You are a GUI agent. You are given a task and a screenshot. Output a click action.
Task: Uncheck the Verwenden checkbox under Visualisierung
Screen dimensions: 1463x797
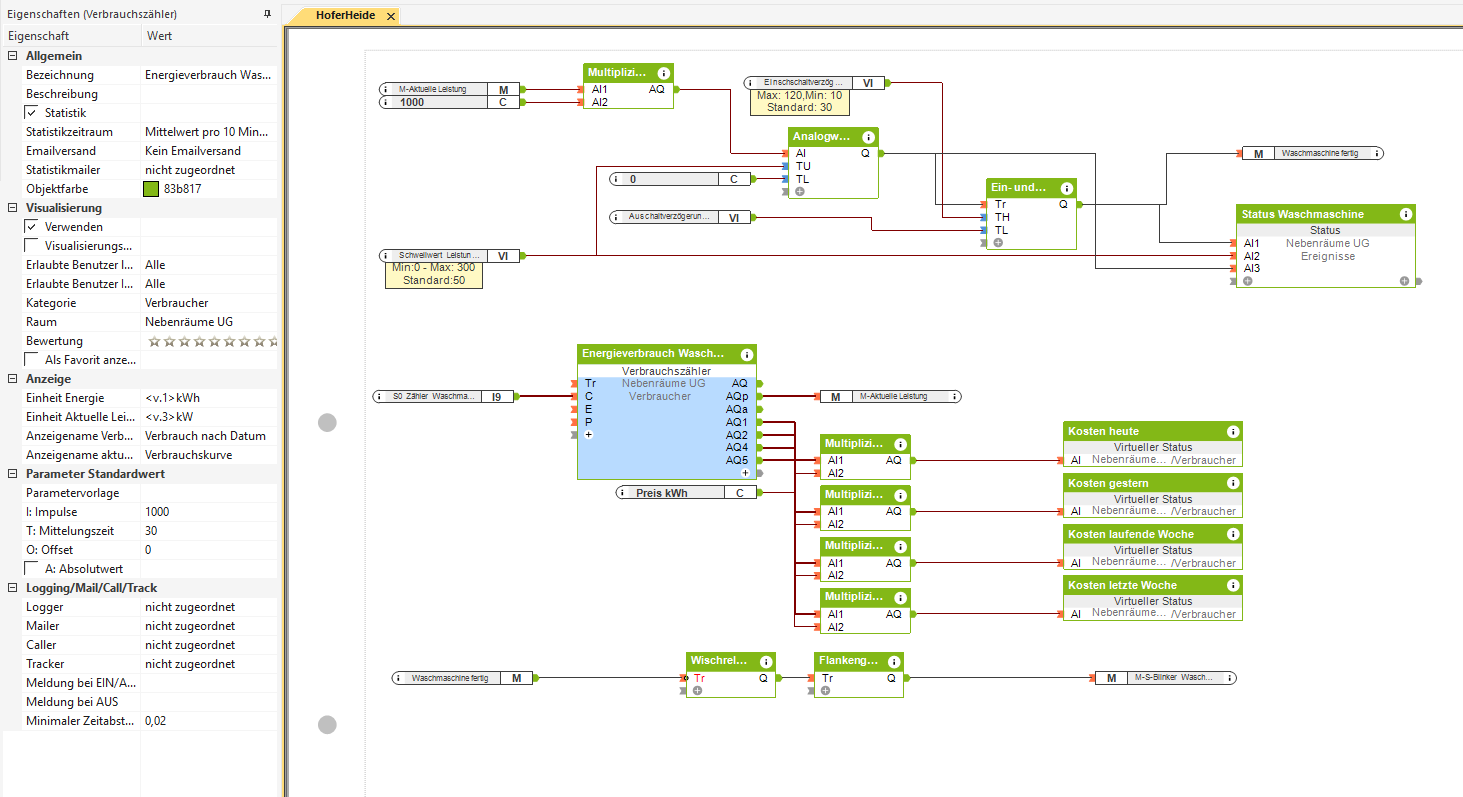pyautogui.click(x=32, y=227)
